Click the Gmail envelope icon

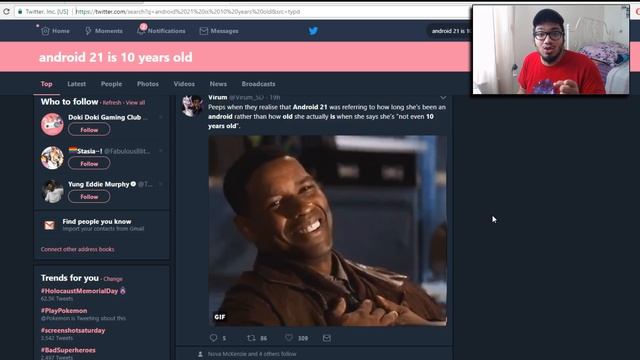click(x=49, y=225)
